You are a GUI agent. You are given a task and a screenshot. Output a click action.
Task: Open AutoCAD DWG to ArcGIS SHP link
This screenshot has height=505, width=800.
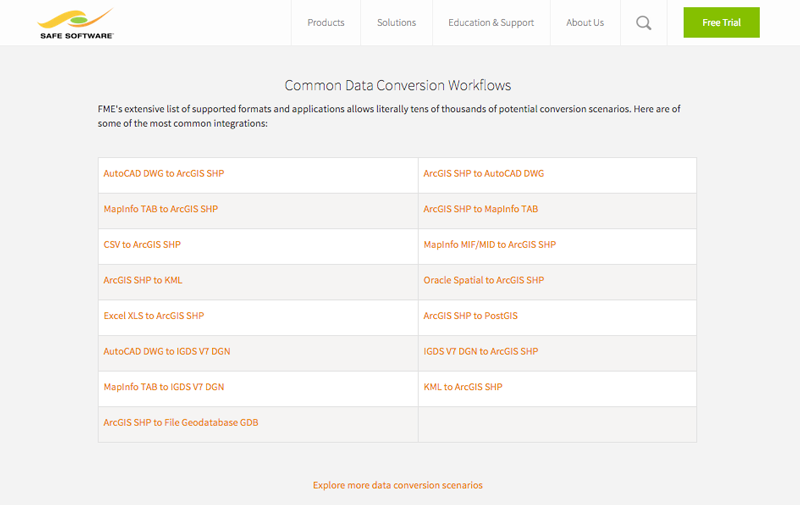164,173
